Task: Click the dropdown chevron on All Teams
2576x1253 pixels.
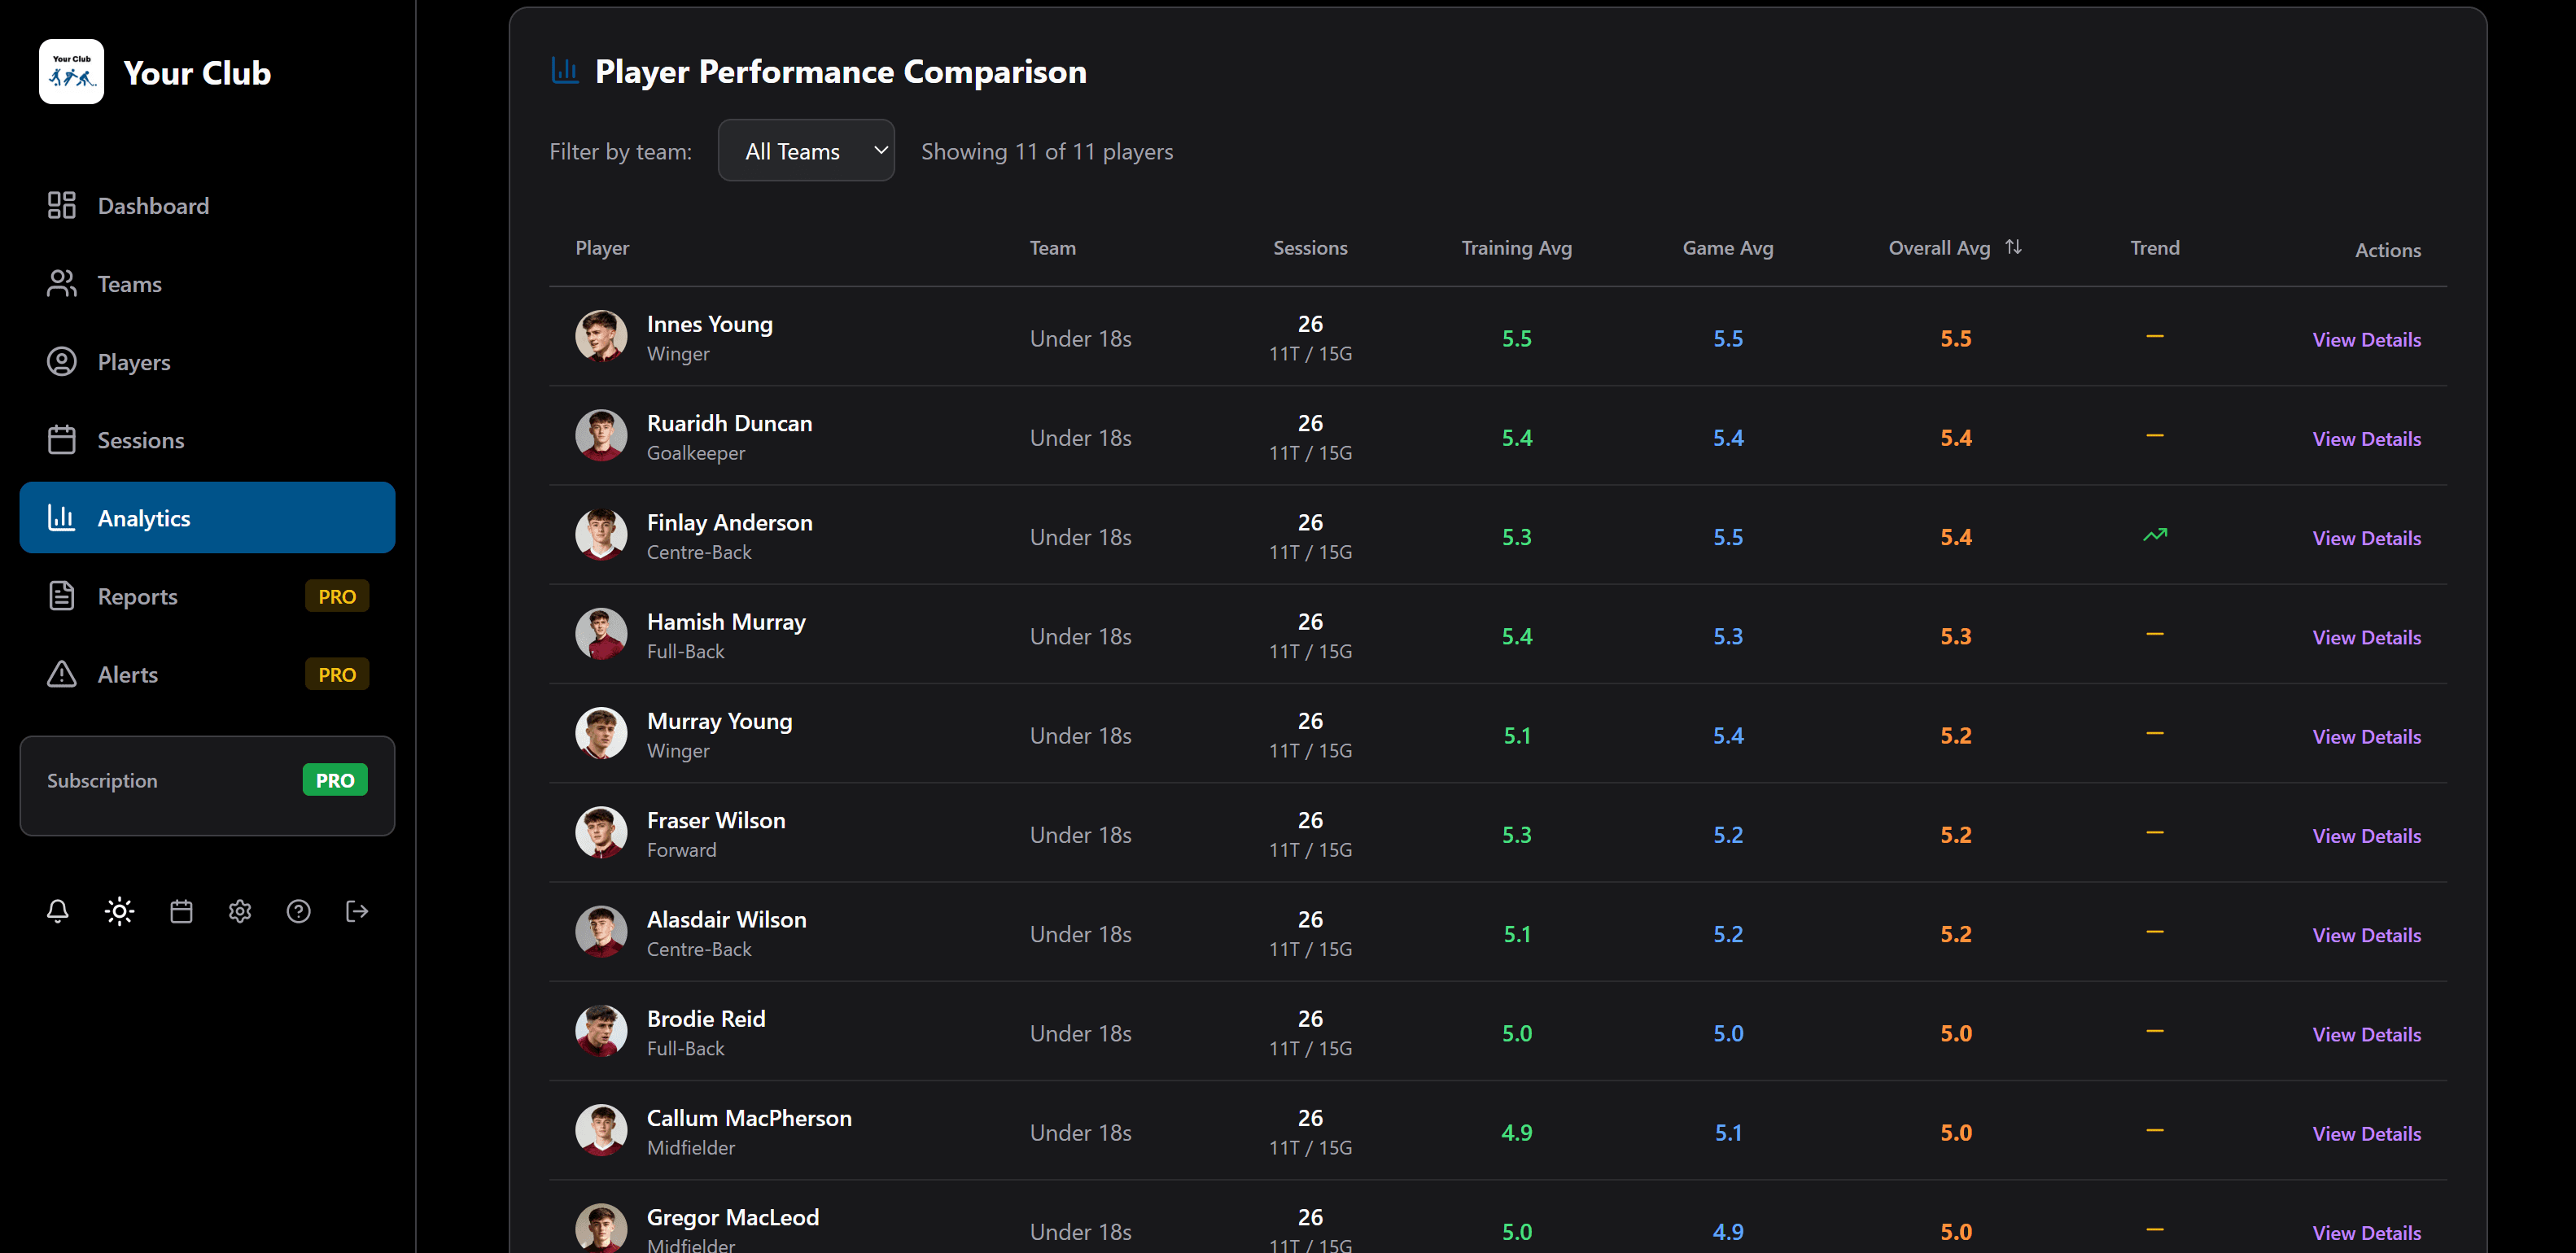Action: [x=879, y=150]
